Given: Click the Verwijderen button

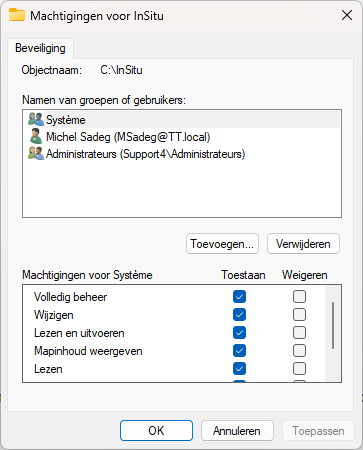Looking at the screenshot, I should click(x=303, y=244).
